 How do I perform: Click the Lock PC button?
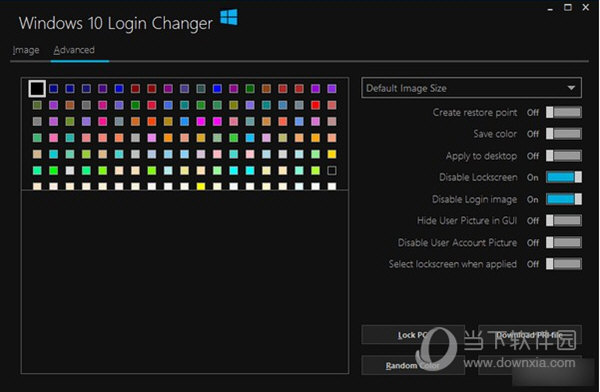pos(413,335)
